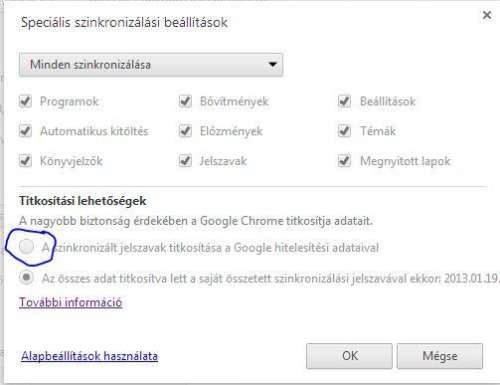Image resolution: width=500 pixels, height=385 pixels.
Task: Close the sync settings dialog
Action: (x=487, y=15)
